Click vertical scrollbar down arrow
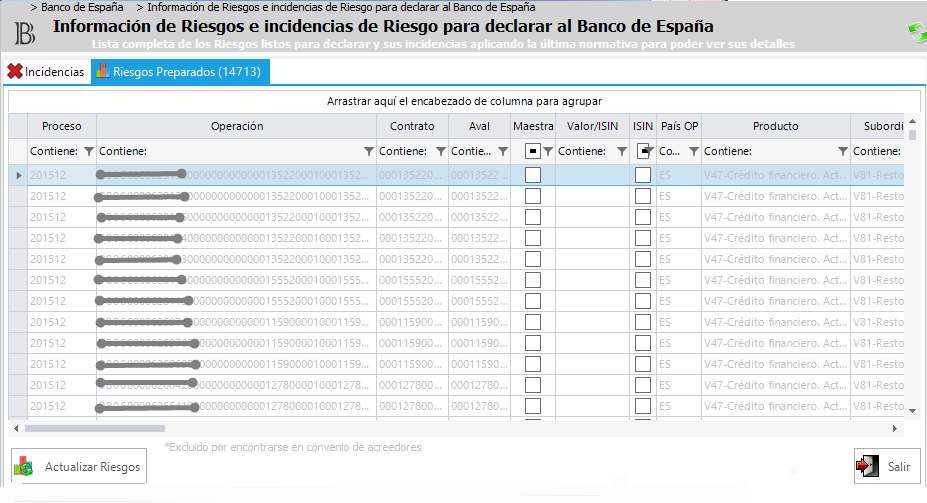 click(x=912, y=411)
